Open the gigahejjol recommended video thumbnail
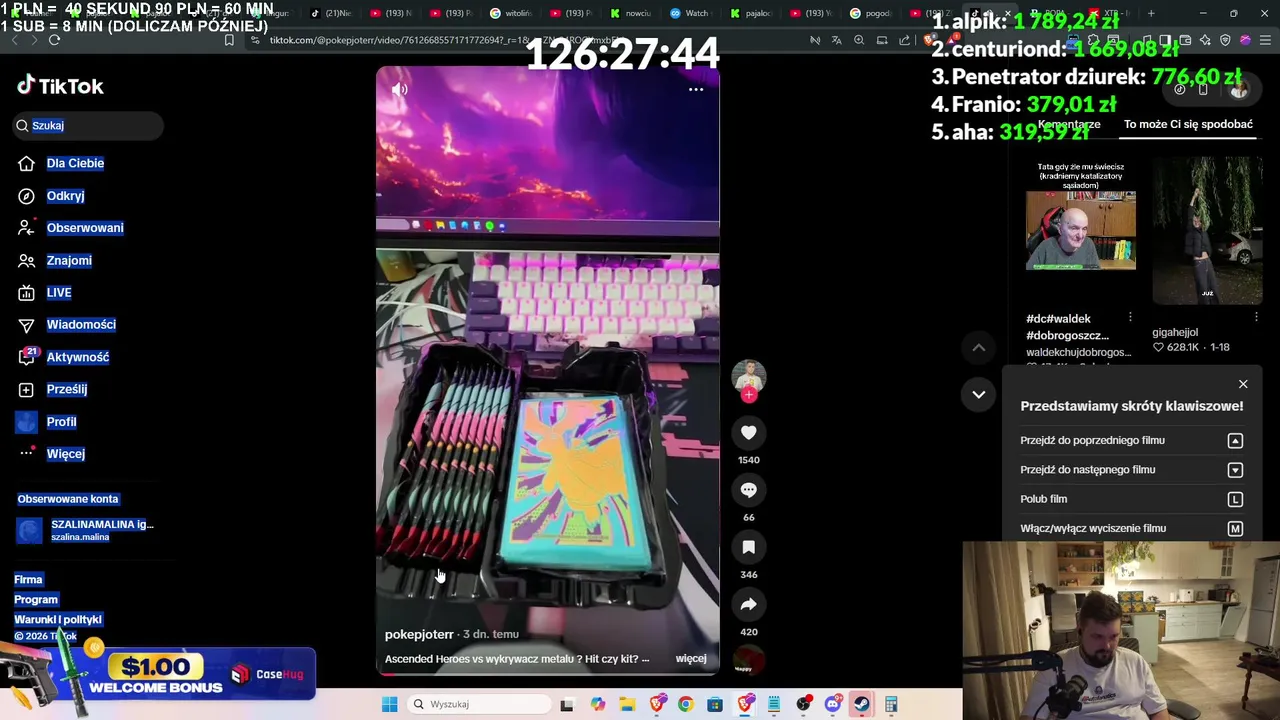This screenshot has width=1280, height=720. 1207,230
